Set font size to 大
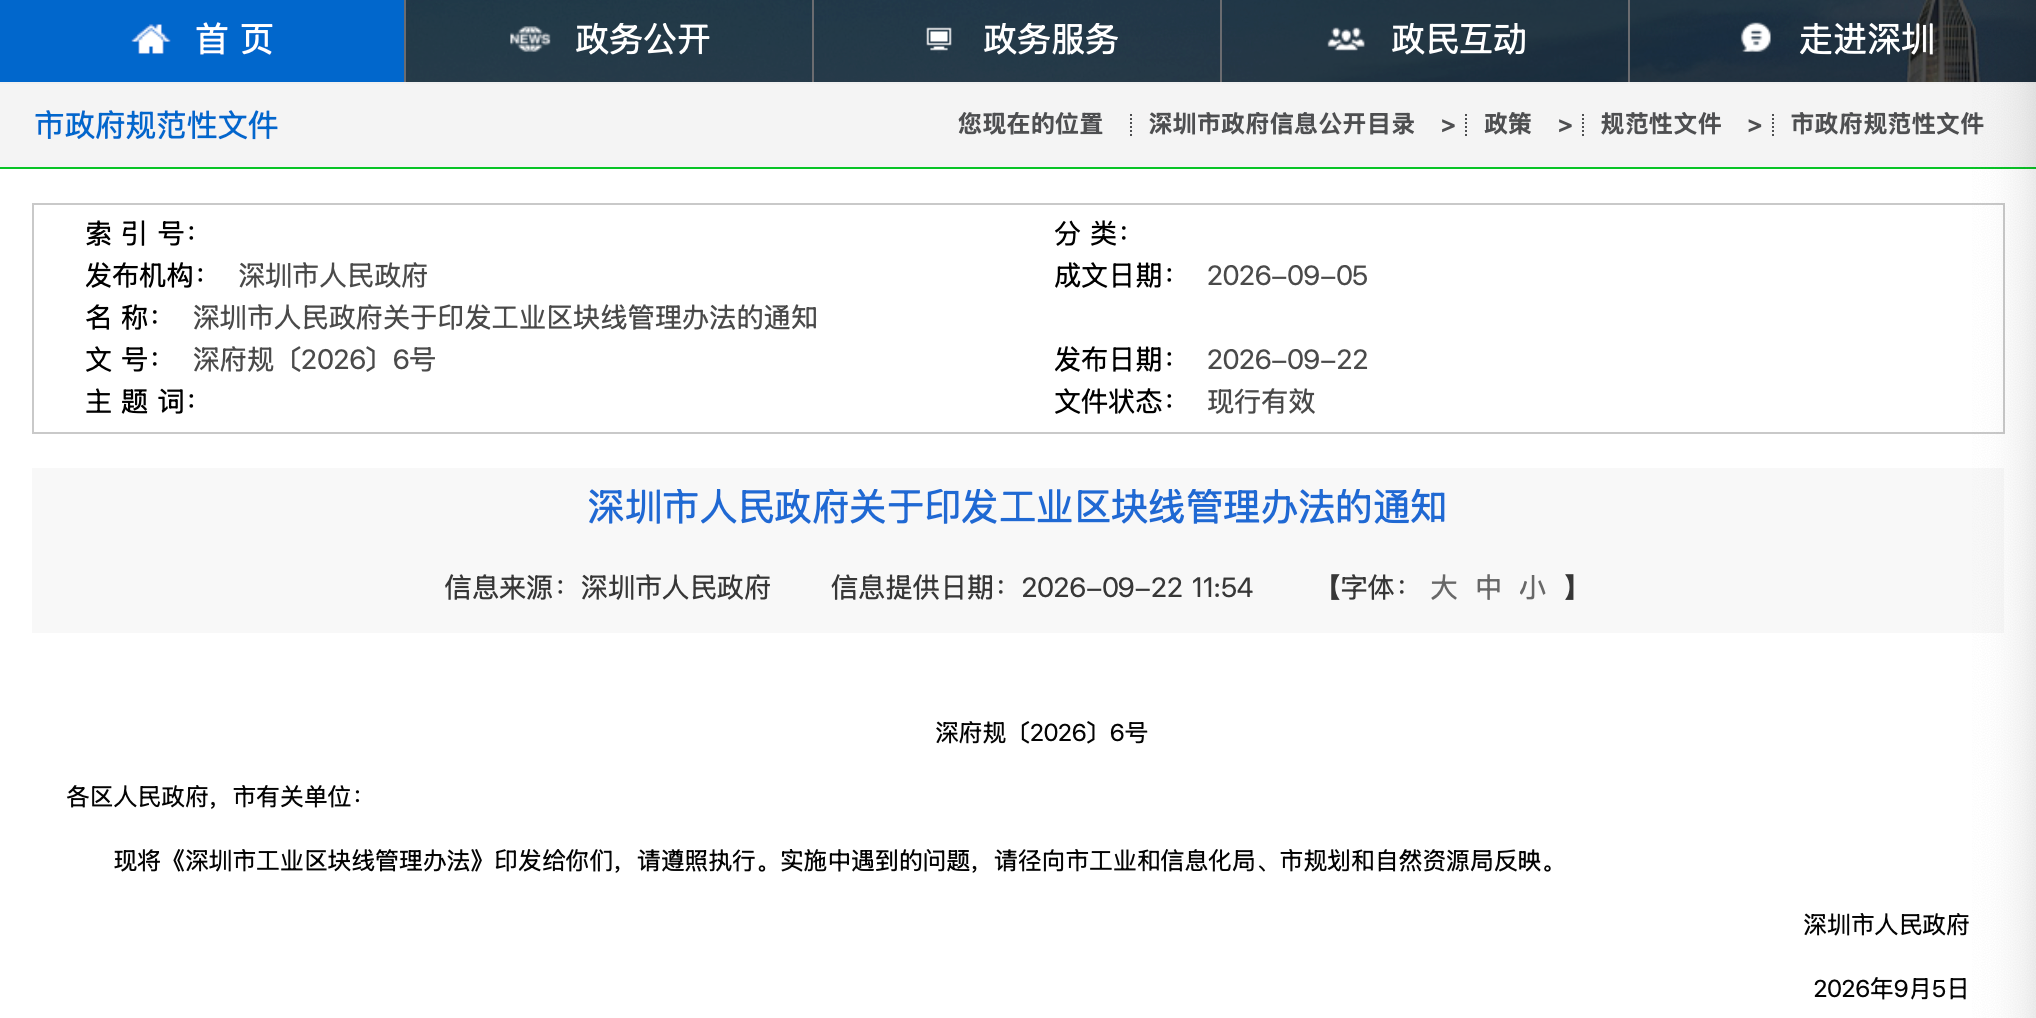 pyautogui.click(x=1443, y=587)
